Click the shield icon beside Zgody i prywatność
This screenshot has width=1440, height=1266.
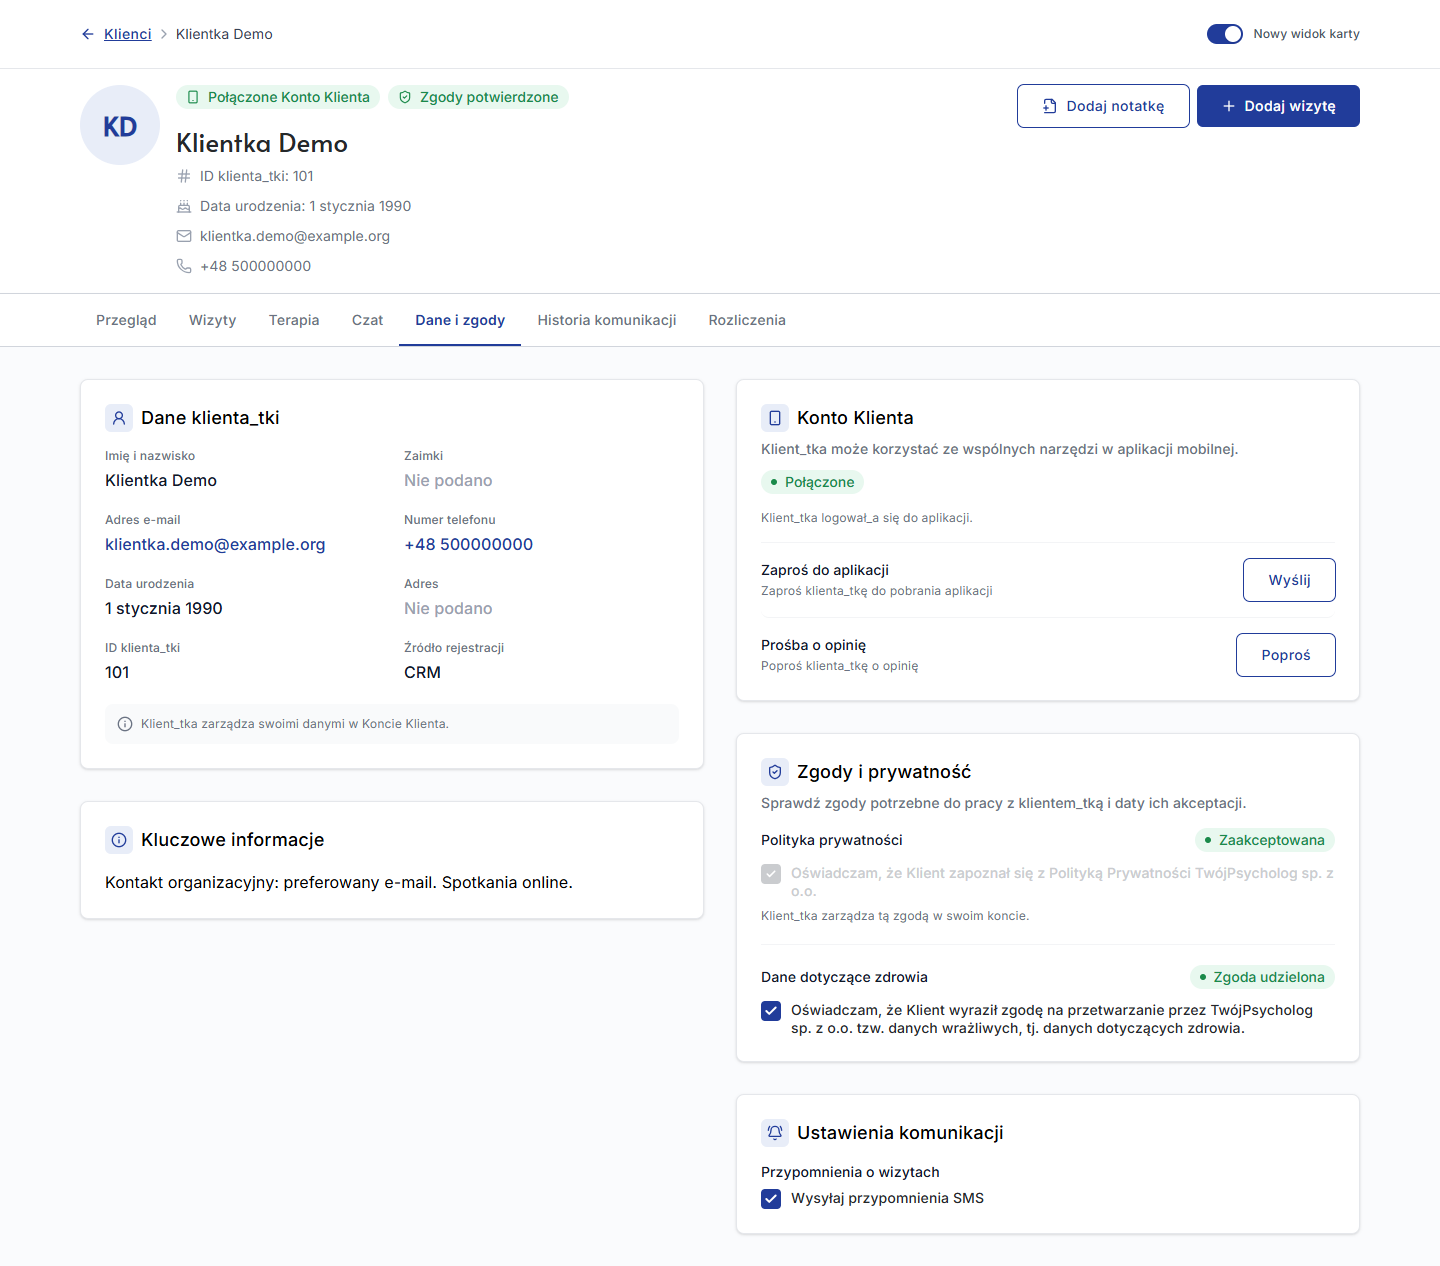click(x=775, y=772)
